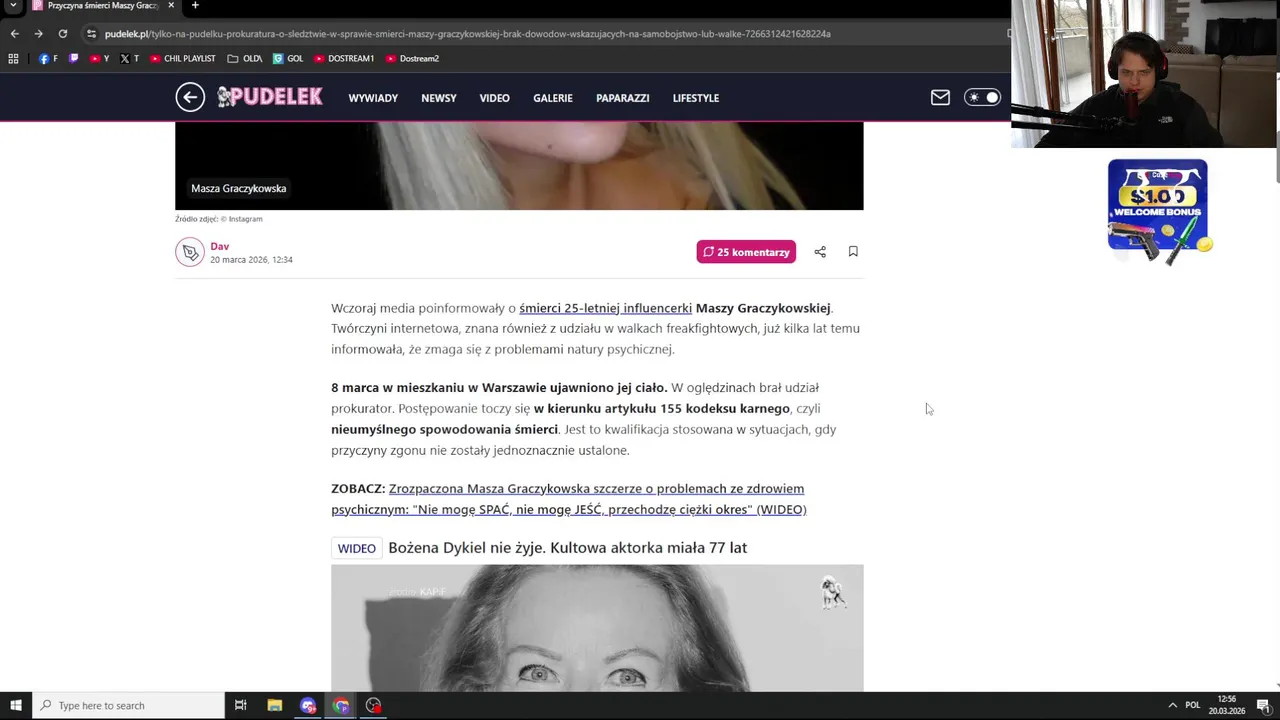Open Dostream2 bookmark

[412, 58]
